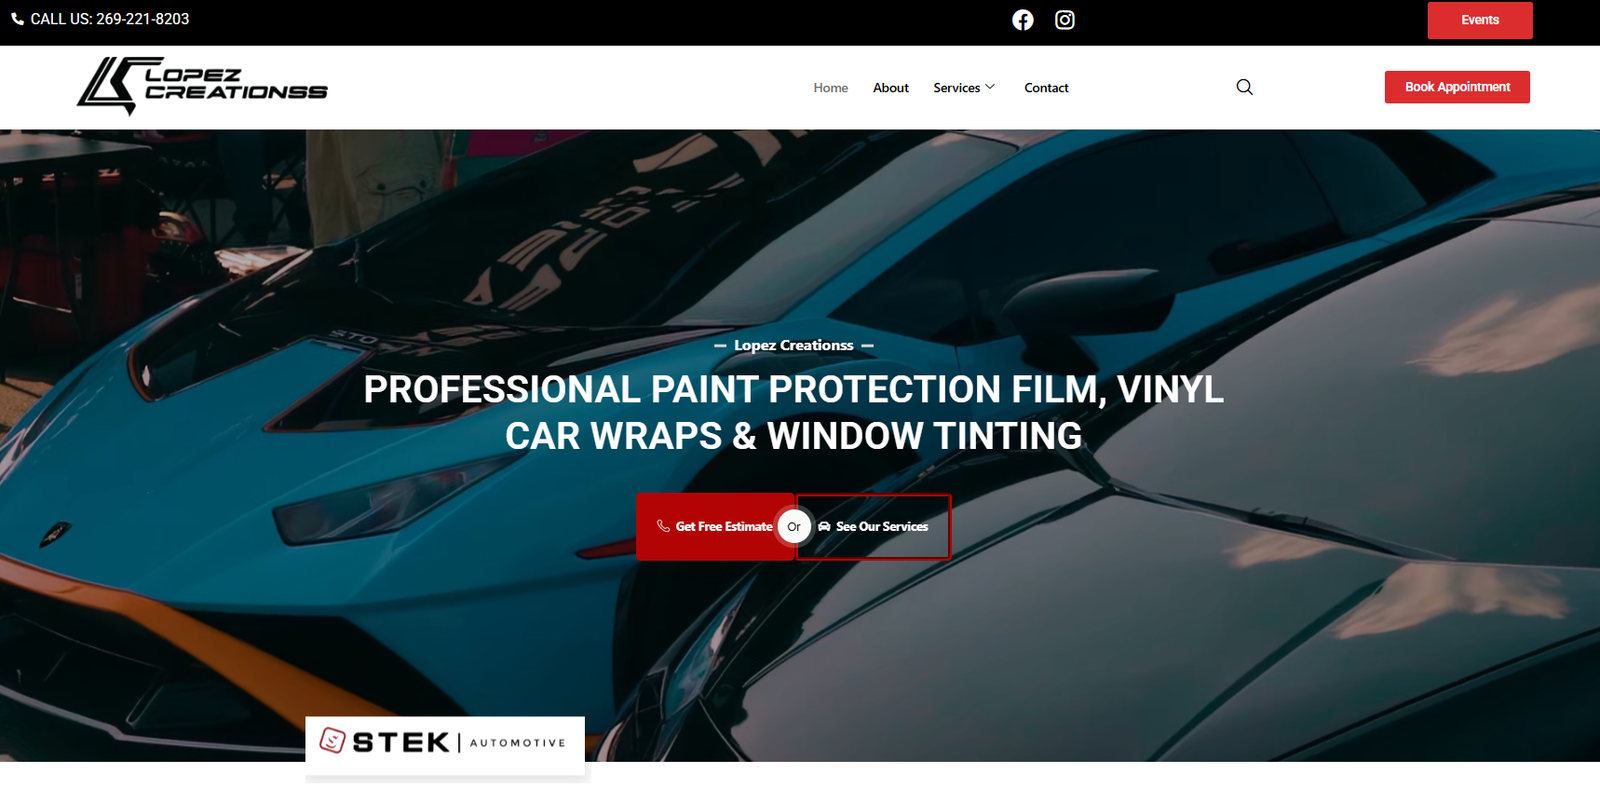1600x801 pixels.
Task: Click the search magnifier icon
Action: click(x=1244, y=87)
